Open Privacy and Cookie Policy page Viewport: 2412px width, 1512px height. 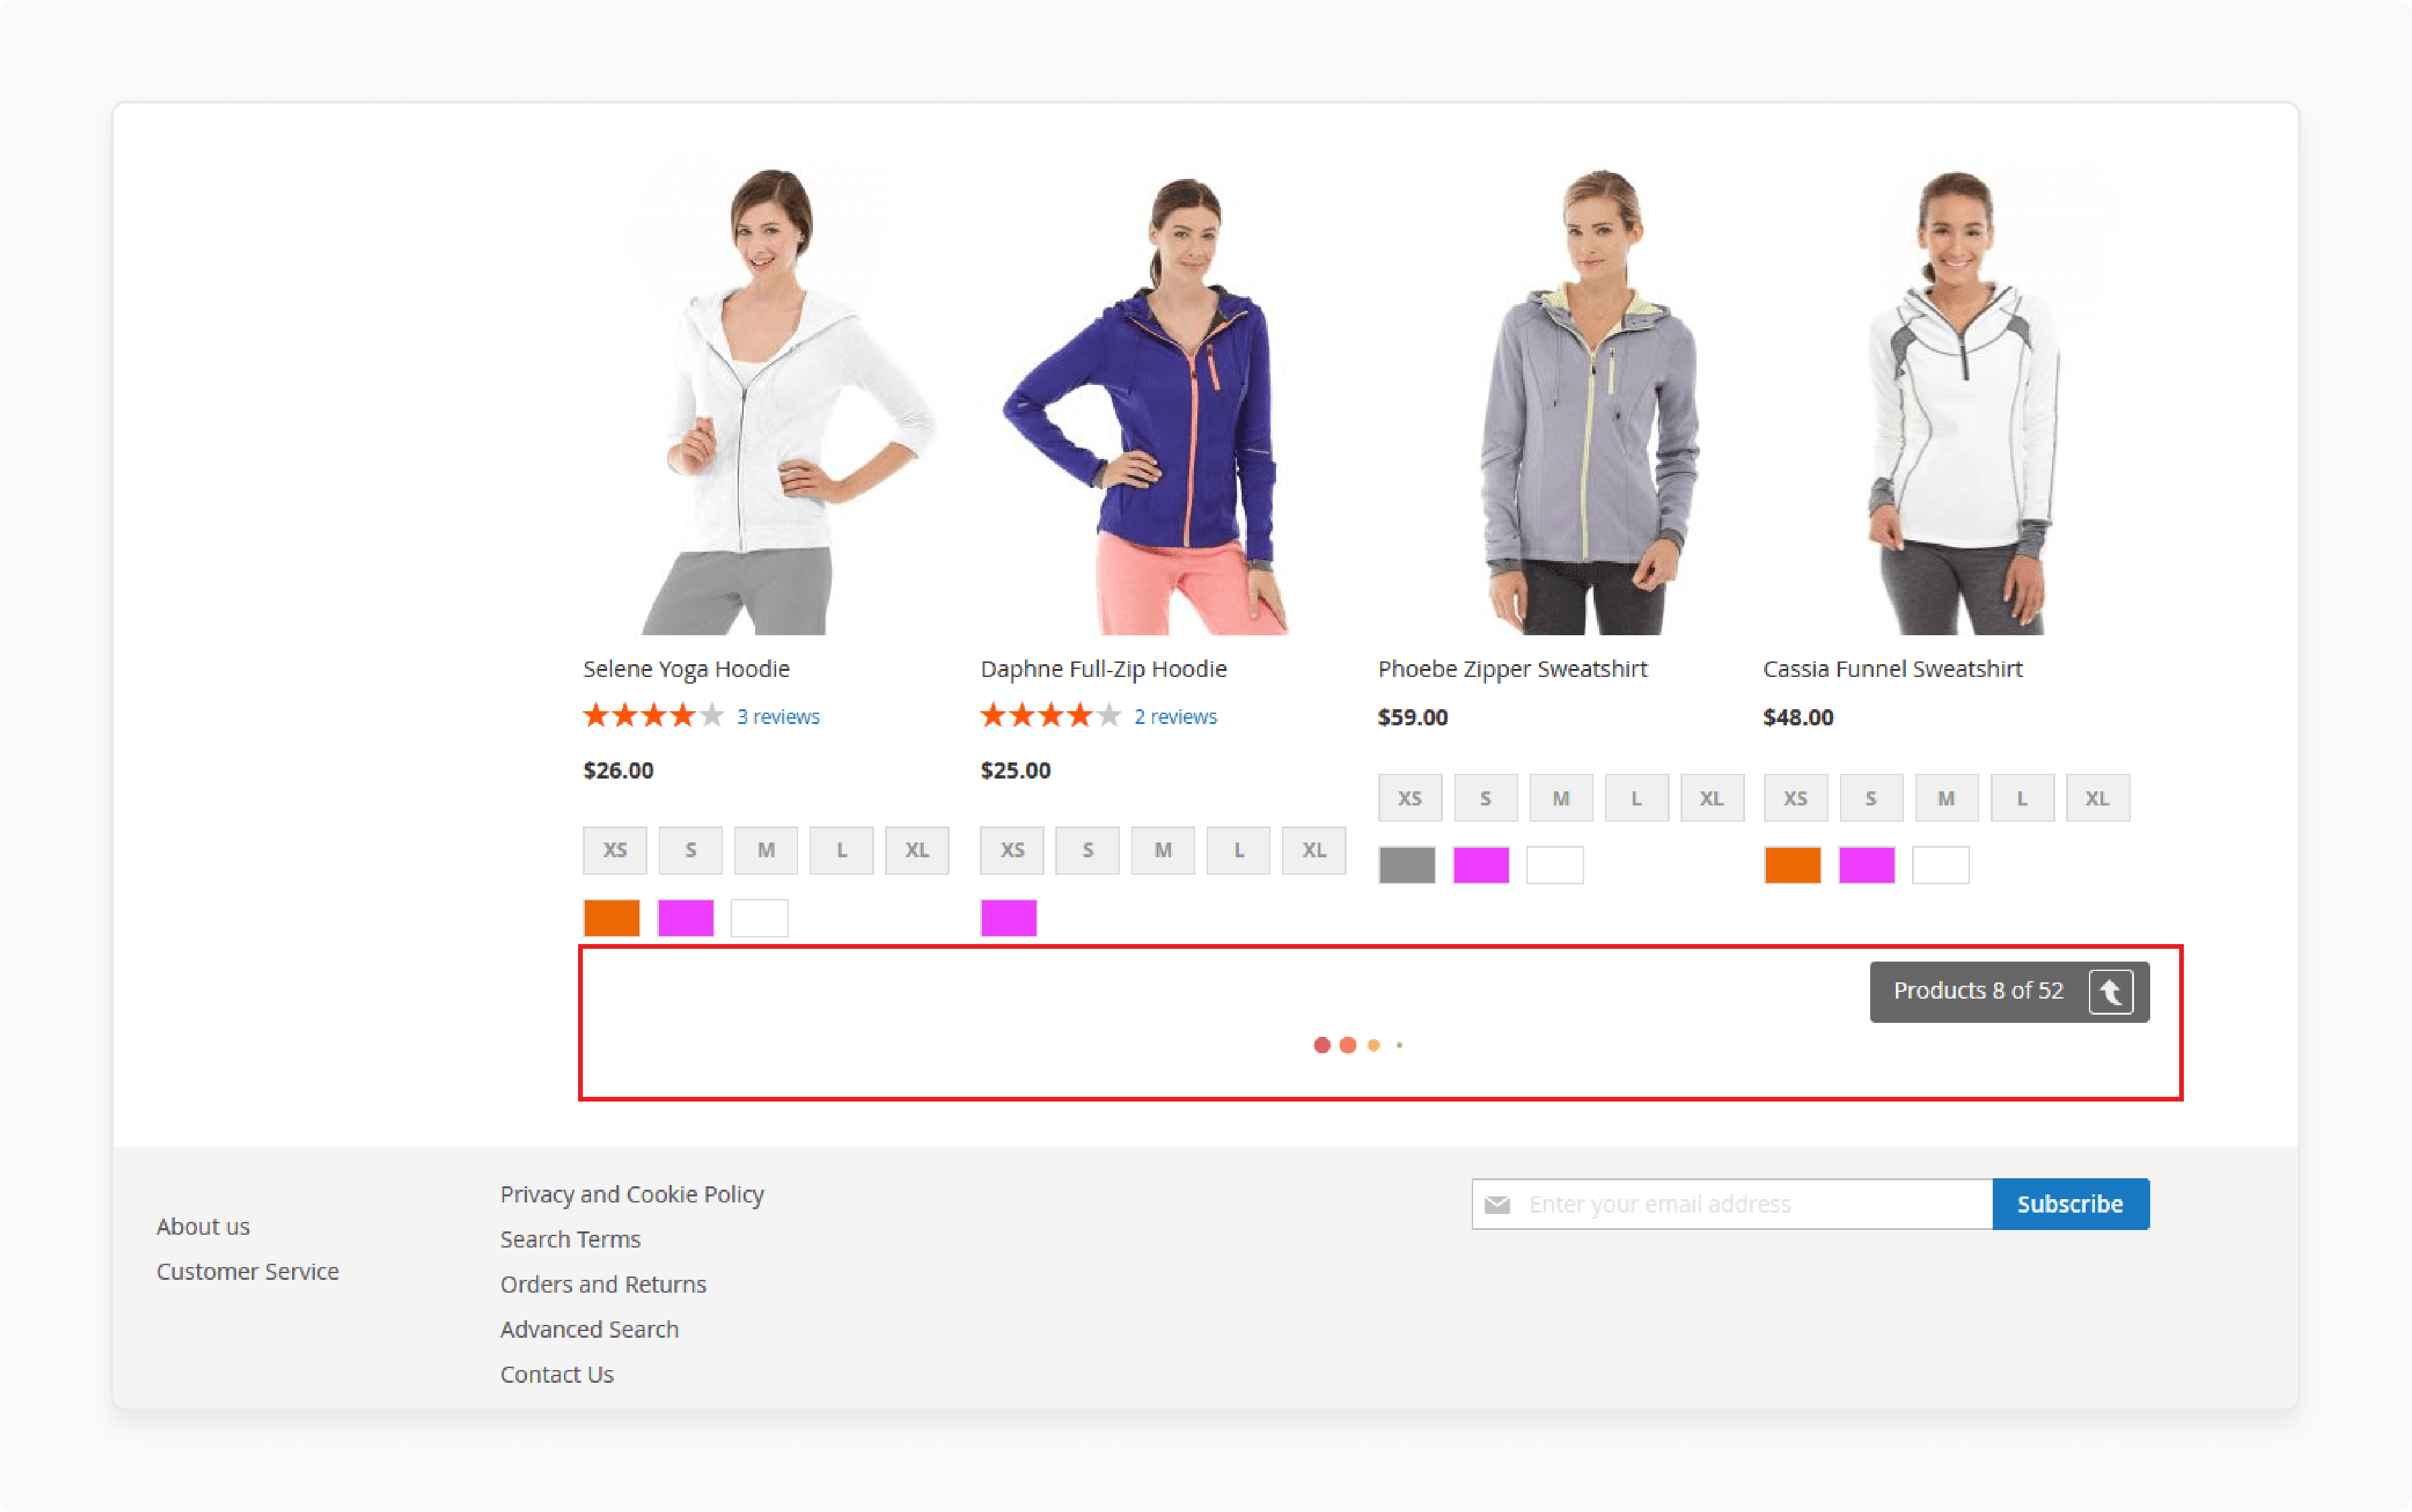pos(631,1193)
